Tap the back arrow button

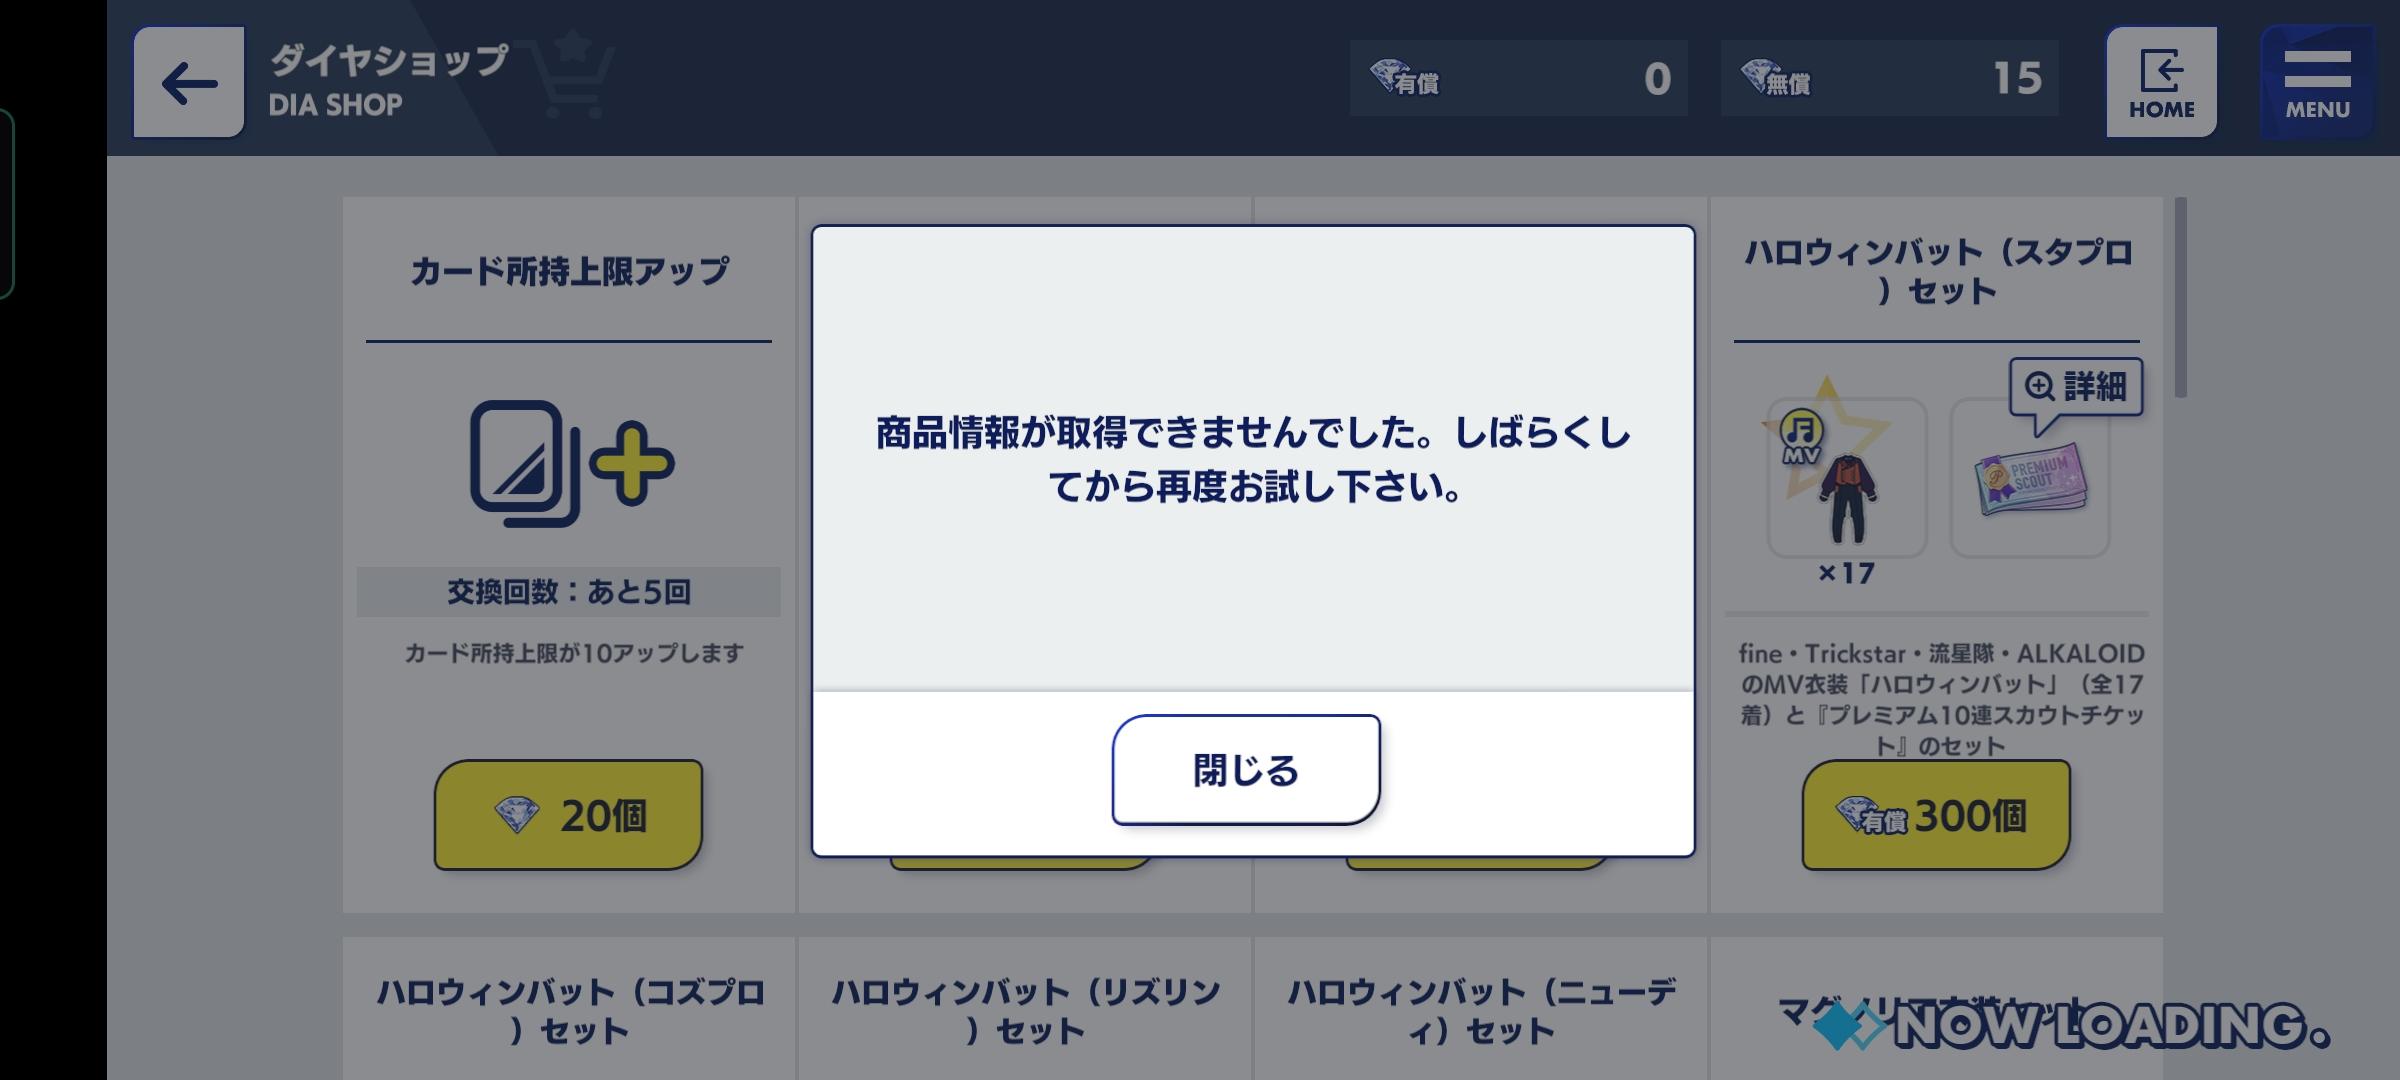click(189, 82)
